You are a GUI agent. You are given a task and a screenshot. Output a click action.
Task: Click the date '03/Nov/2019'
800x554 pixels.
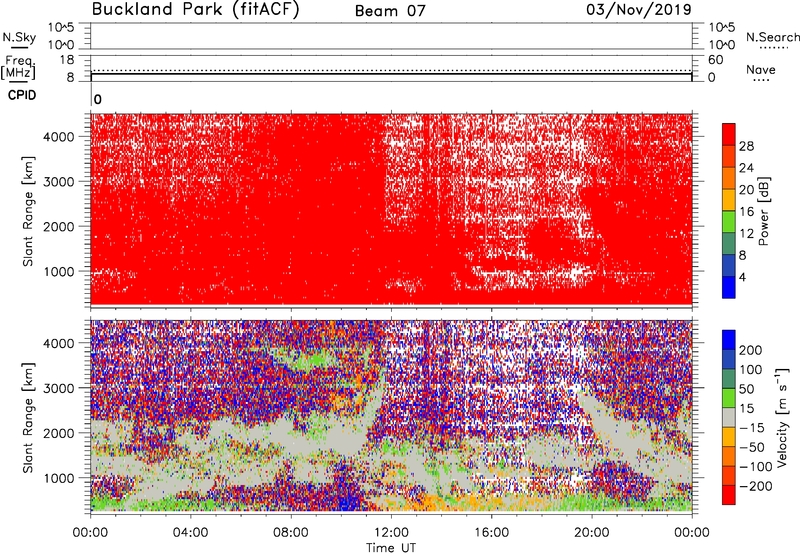pos(639,10)
